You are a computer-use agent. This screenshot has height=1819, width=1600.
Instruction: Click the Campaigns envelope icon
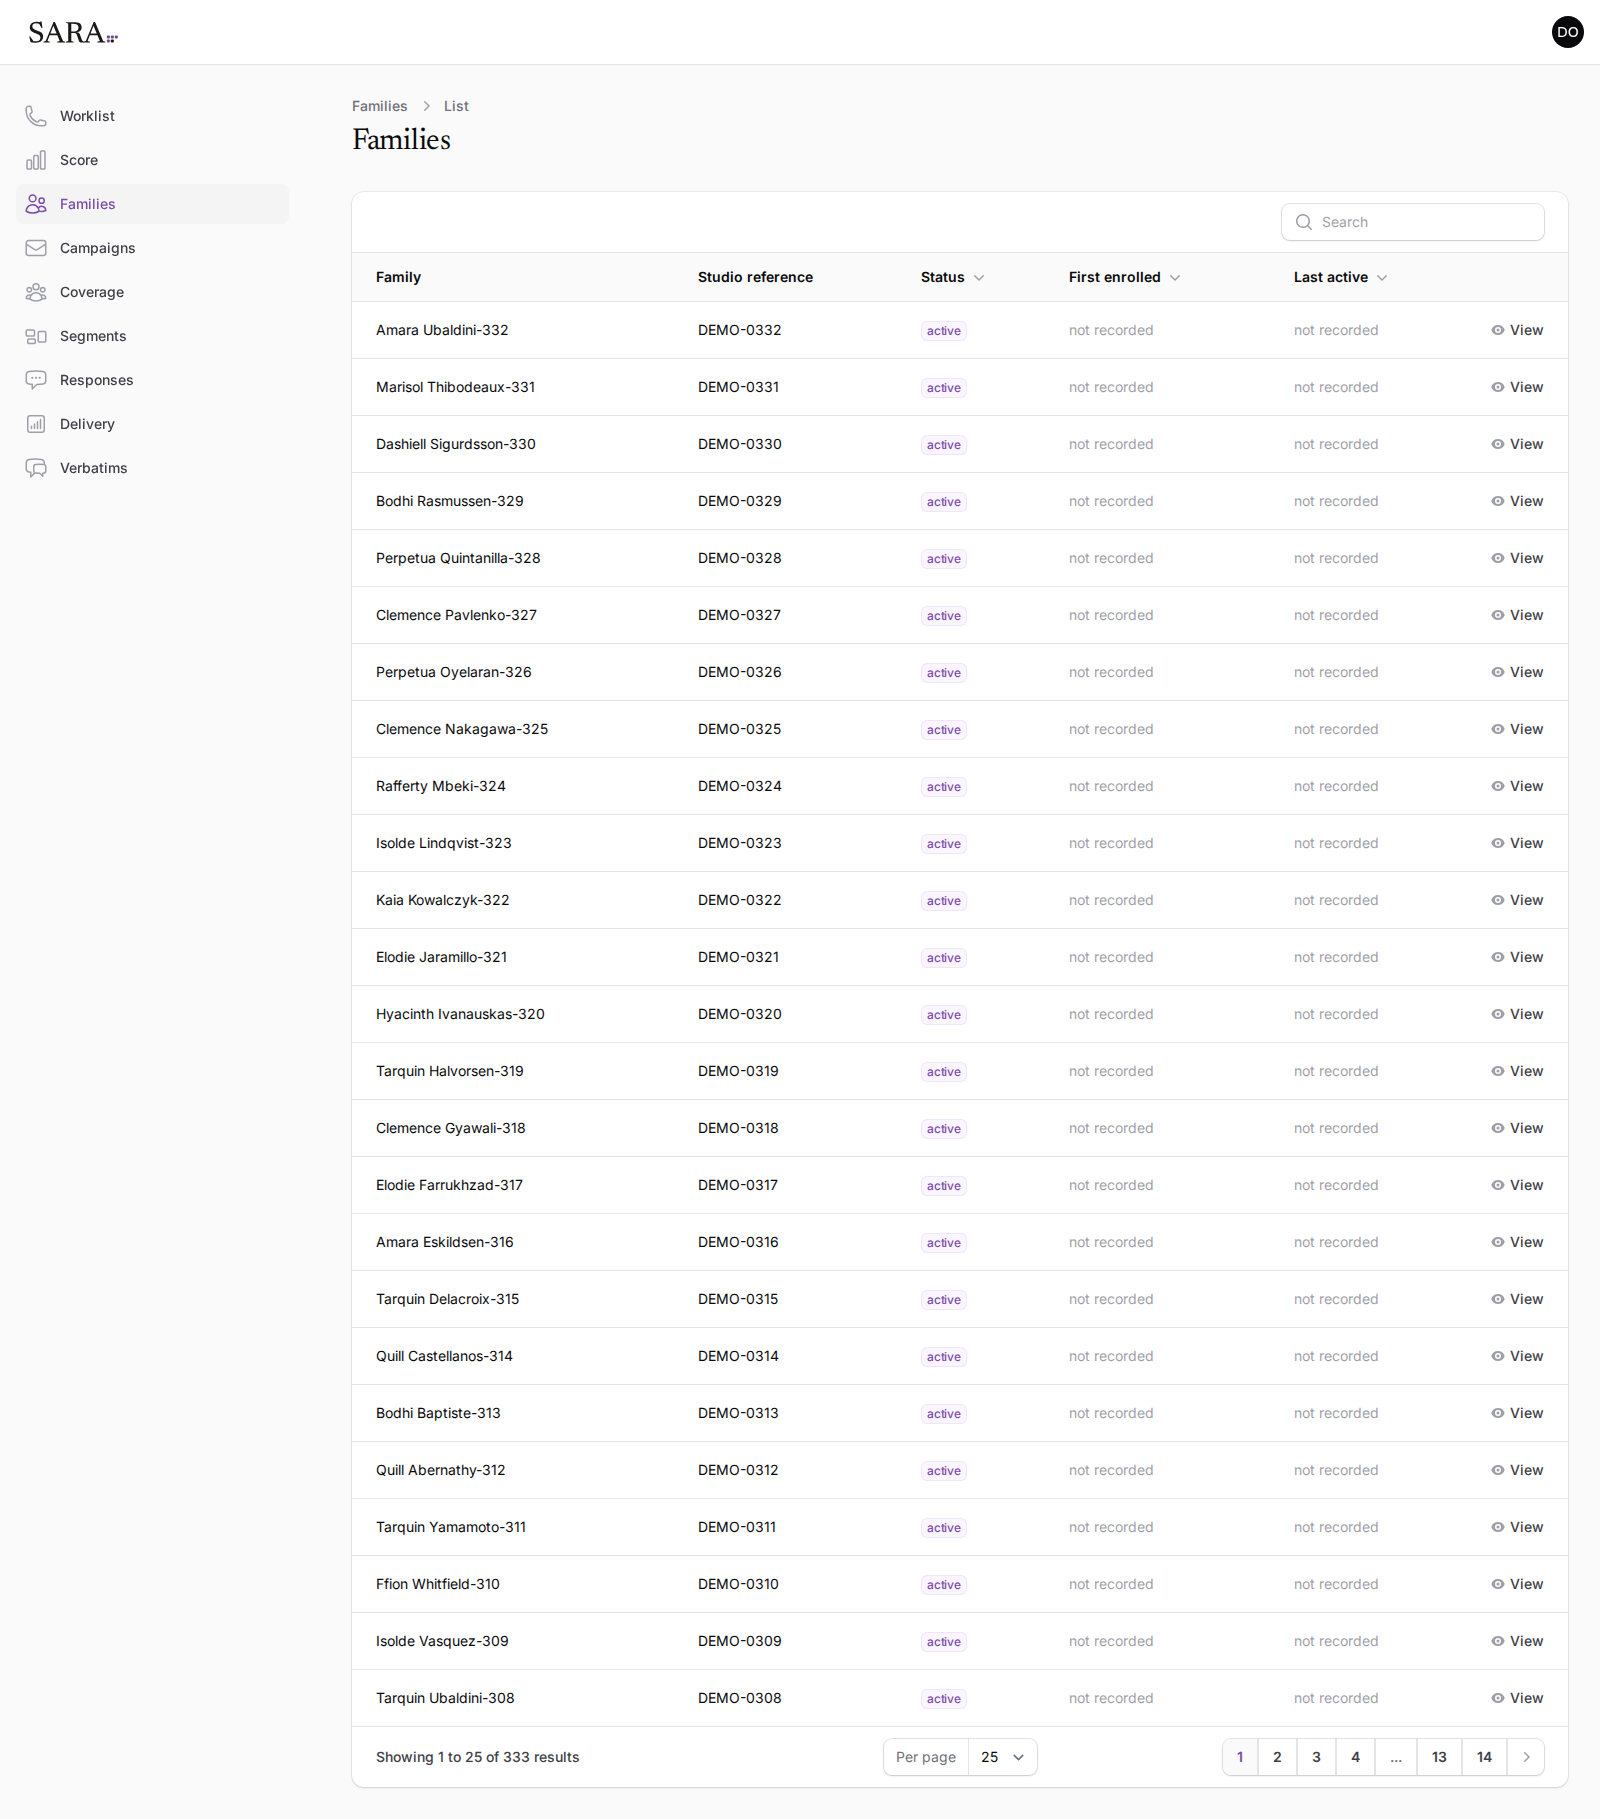click(x=36, y=248)
